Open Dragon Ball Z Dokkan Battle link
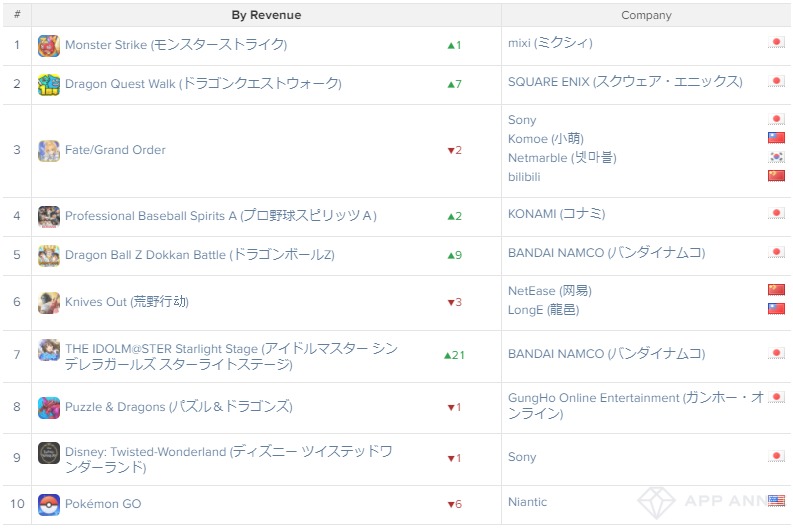Viewport: 793px width, 530px height. pos(200,255)
